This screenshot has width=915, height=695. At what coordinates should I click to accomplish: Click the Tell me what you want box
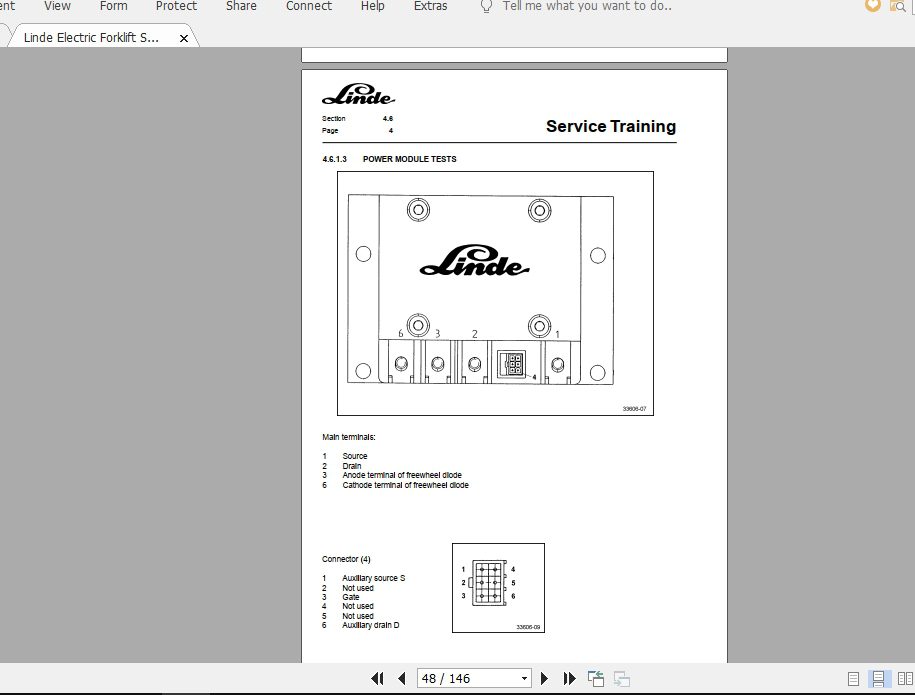(587, 6)
